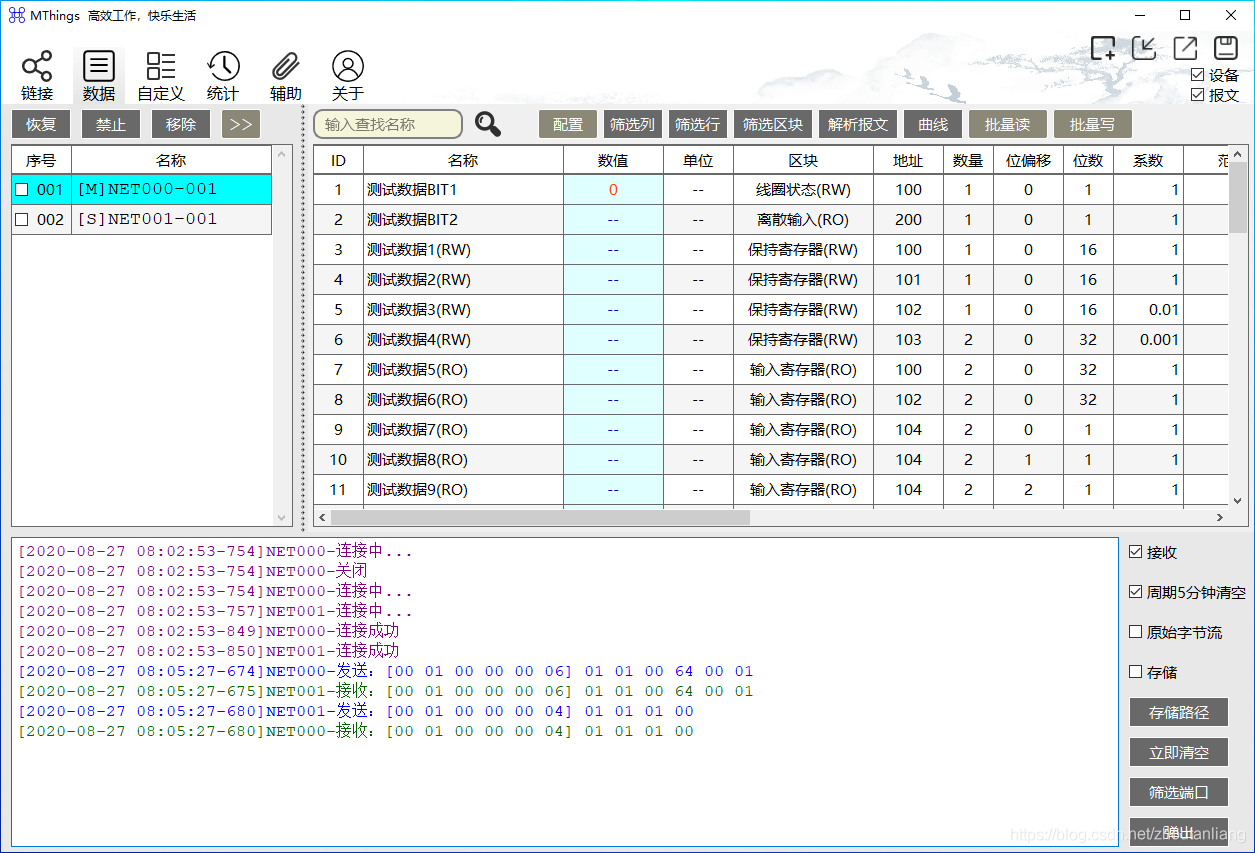The height and width of the screenshot is (853, 1255).
Task: Tick checkbox for device 002
Action: [22, 220]
